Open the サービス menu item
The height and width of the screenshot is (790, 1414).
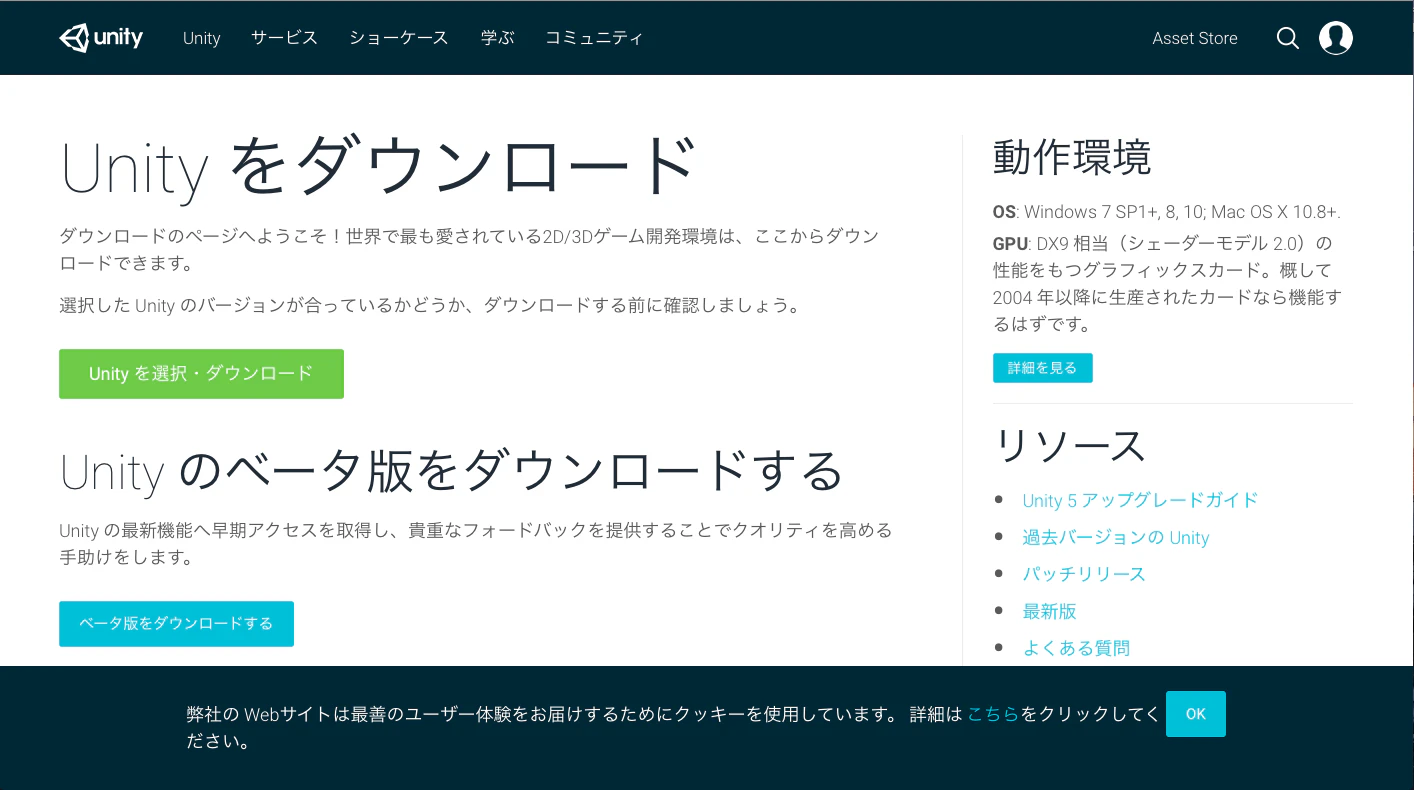(284, 38)
